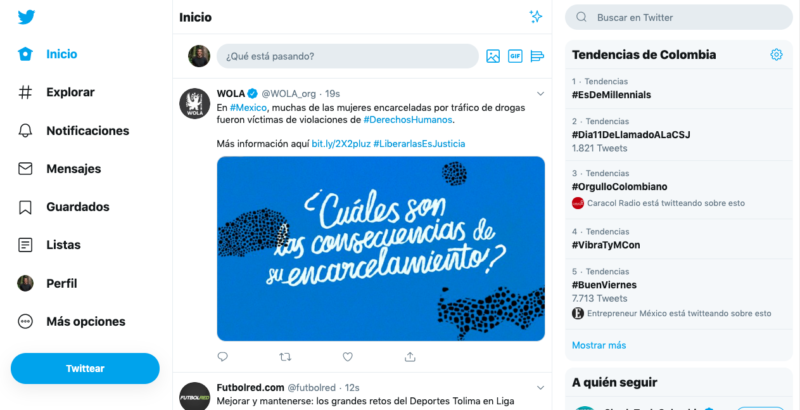Screen dimensions: 800x410
Task: Add an image with the photo icon
Action: click(493, 56)
